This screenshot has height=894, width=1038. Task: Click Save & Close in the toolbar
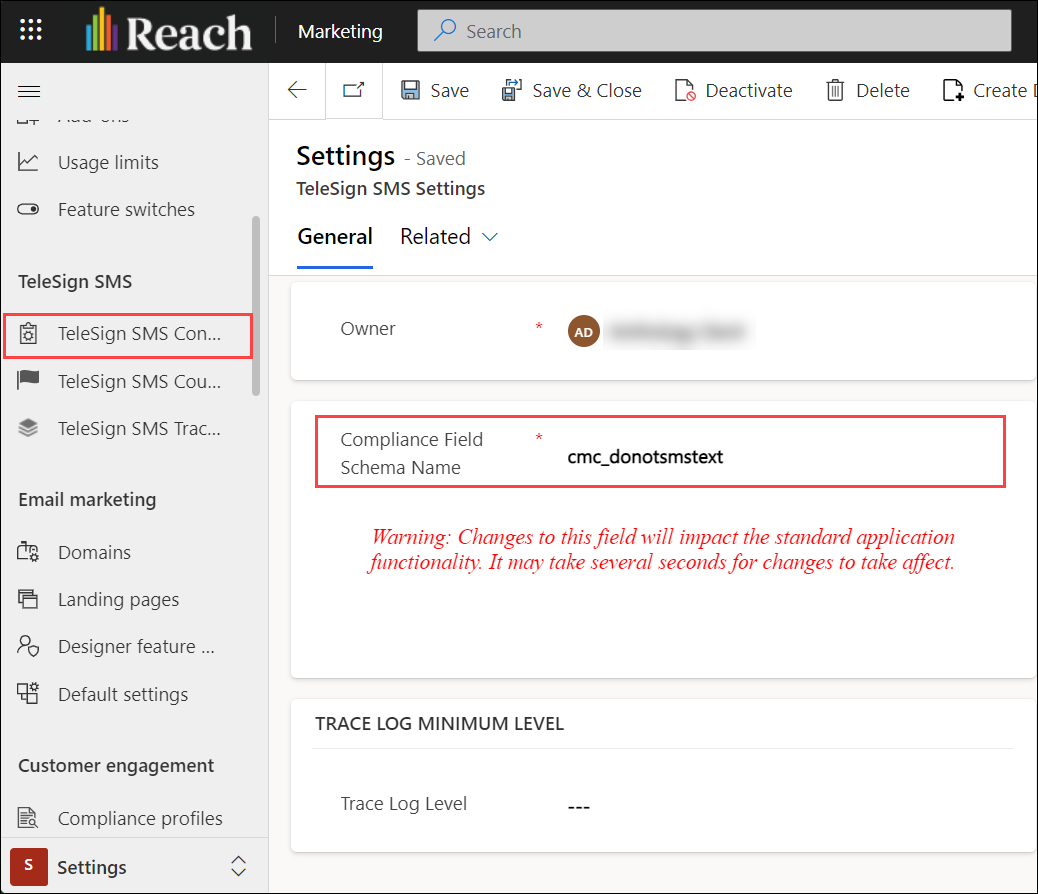coord(572,90)
